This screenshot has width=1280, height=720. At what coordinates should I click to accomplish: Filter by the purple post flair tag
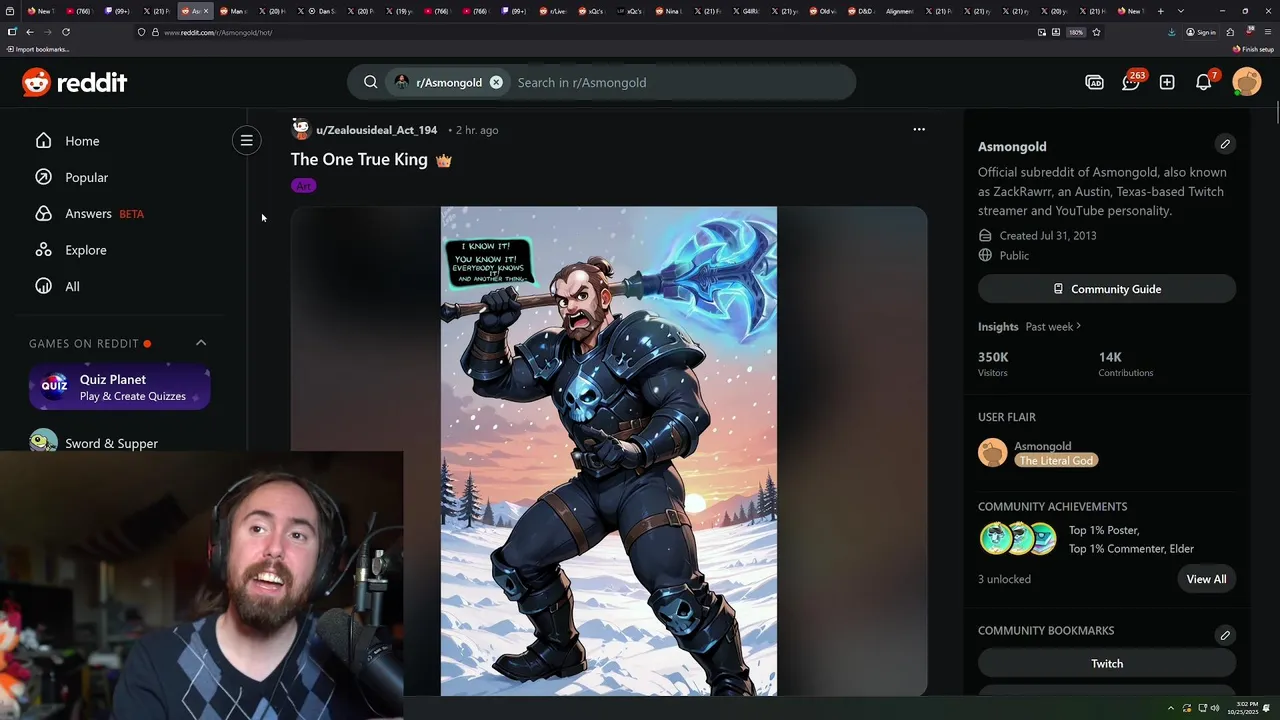coord(303,186)
